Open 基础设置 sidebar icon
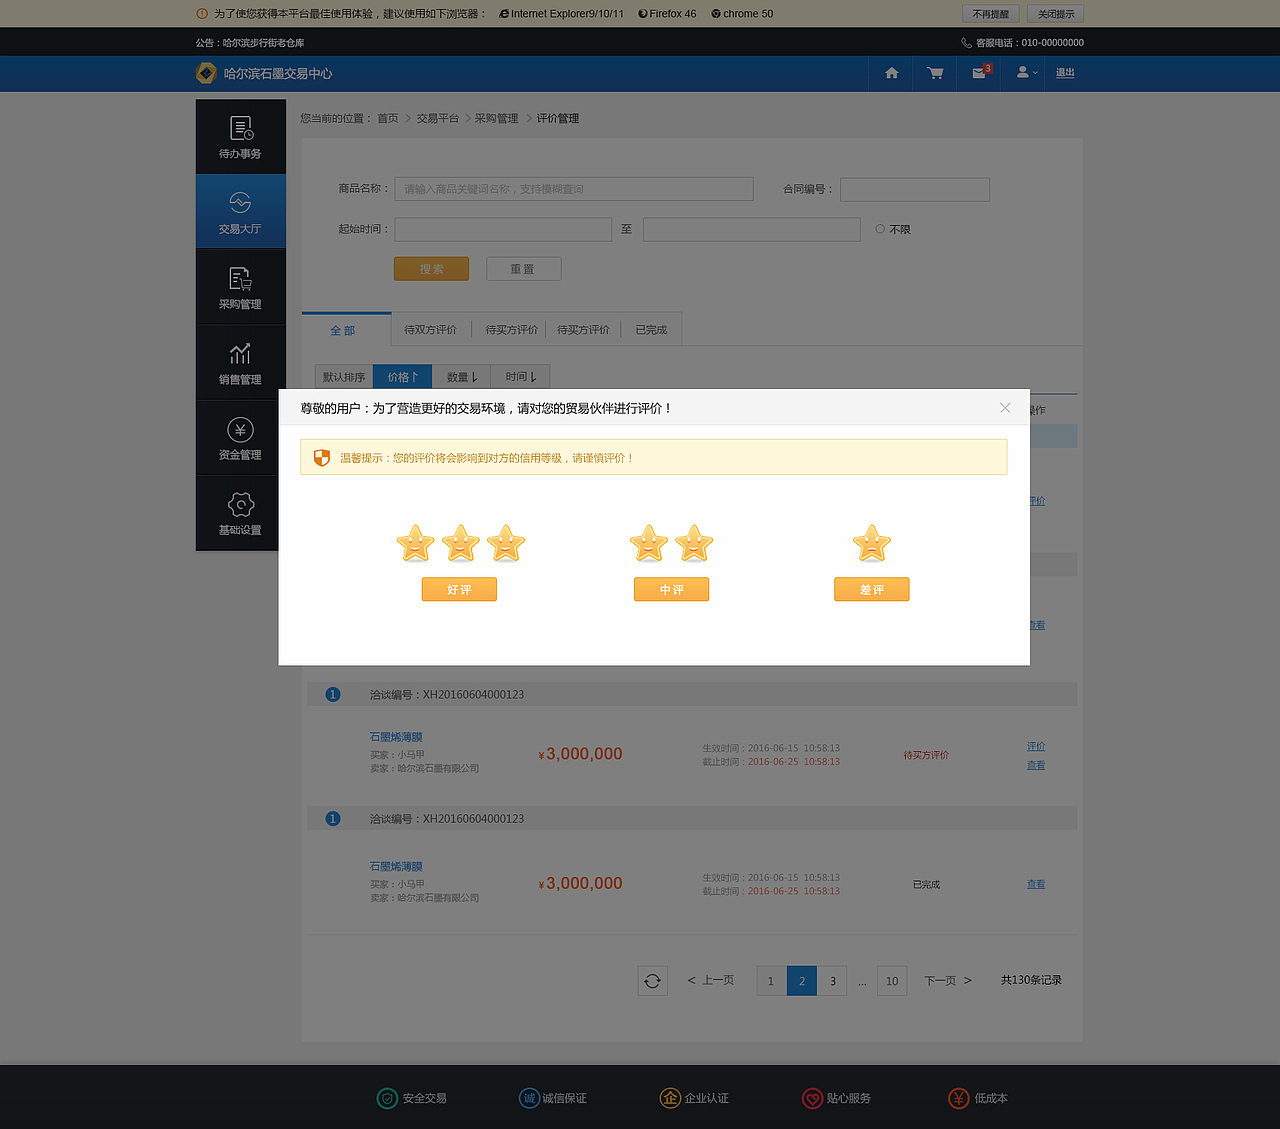 tap(241, 513)
